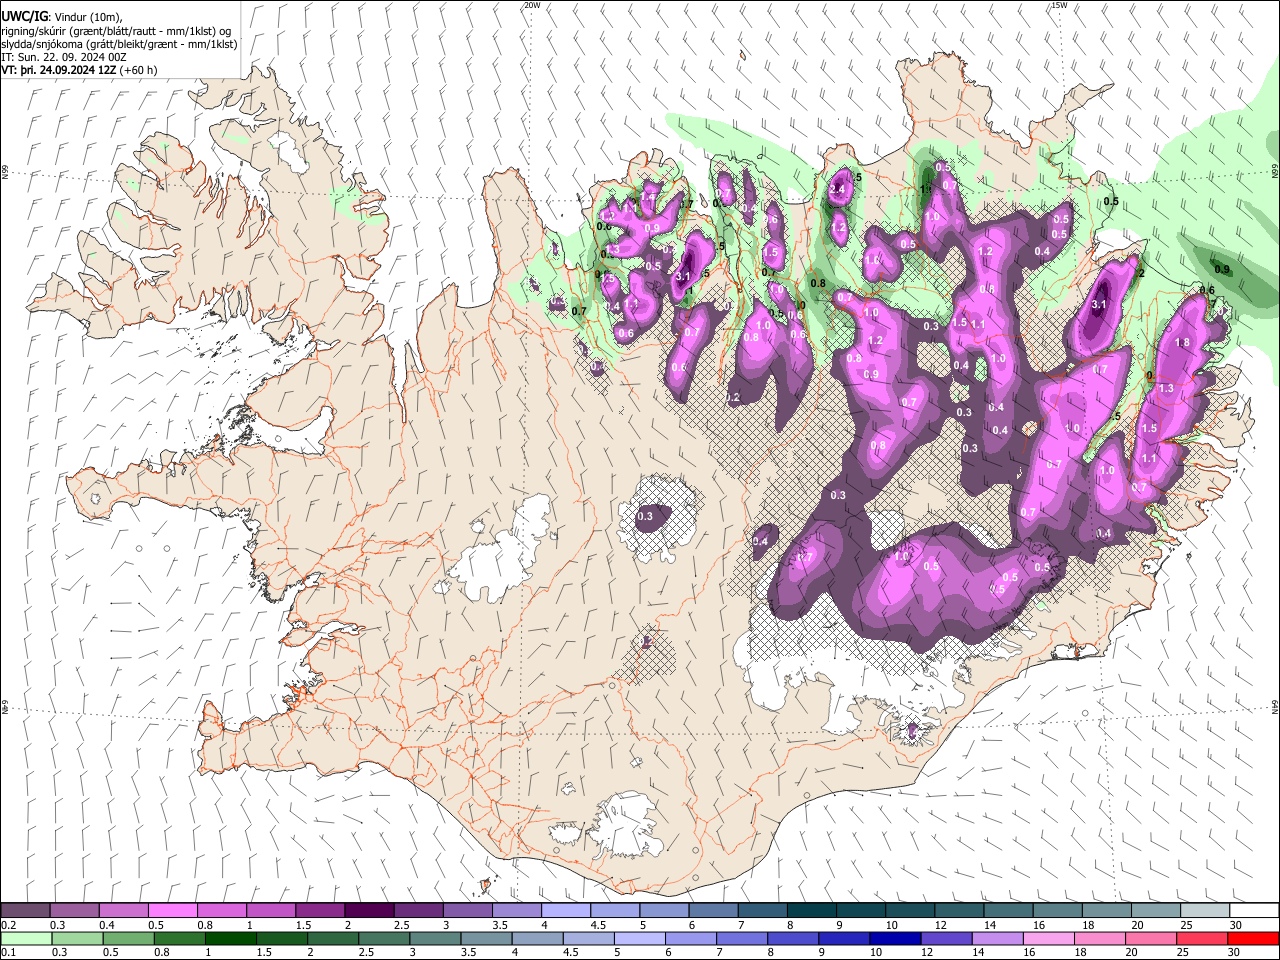
Task: Click the darkest green rain swatch between 1 and 1.5
Action: pyautogui.click(x=230, y=939)
